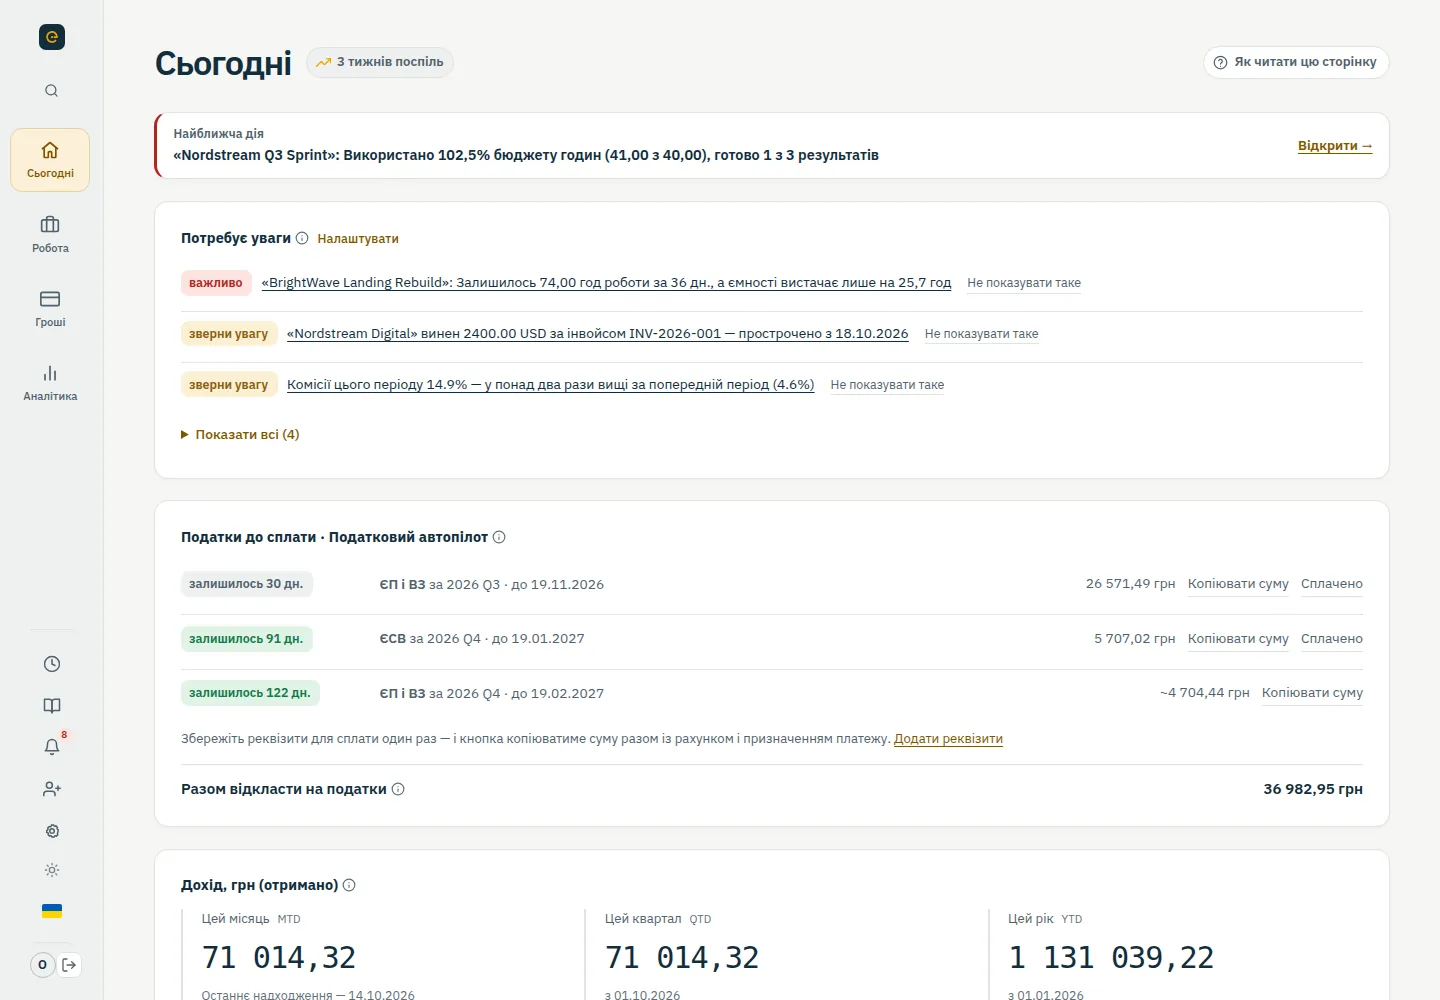
Task: Open the clock history icon in sidebar
Action: [x=52, y=664]
